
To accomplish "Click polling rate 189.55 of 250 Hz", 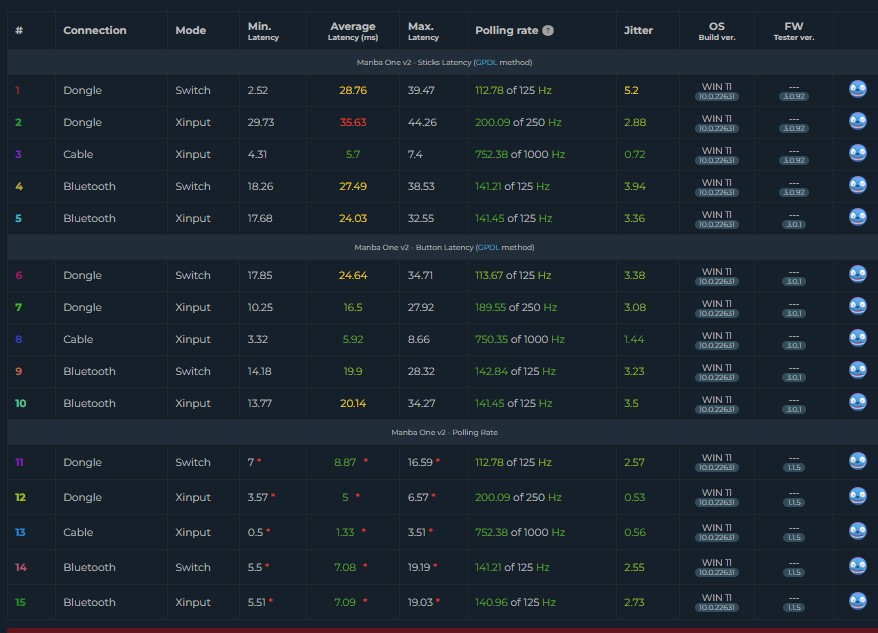I will pyautogui.click(x=516, y=307).
